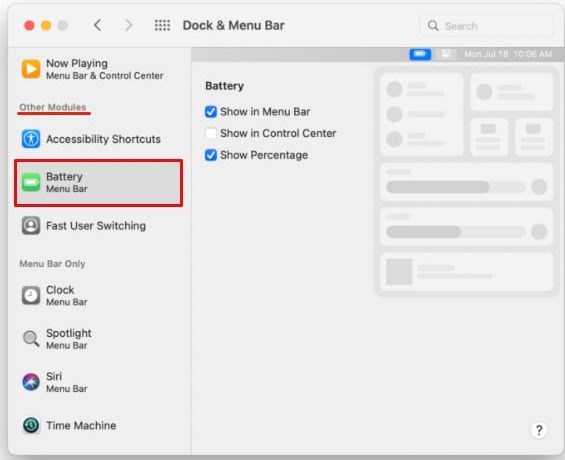The image size is (565, 460).
Task: Click the forward navigation arrow
Action: pos(128,25)
